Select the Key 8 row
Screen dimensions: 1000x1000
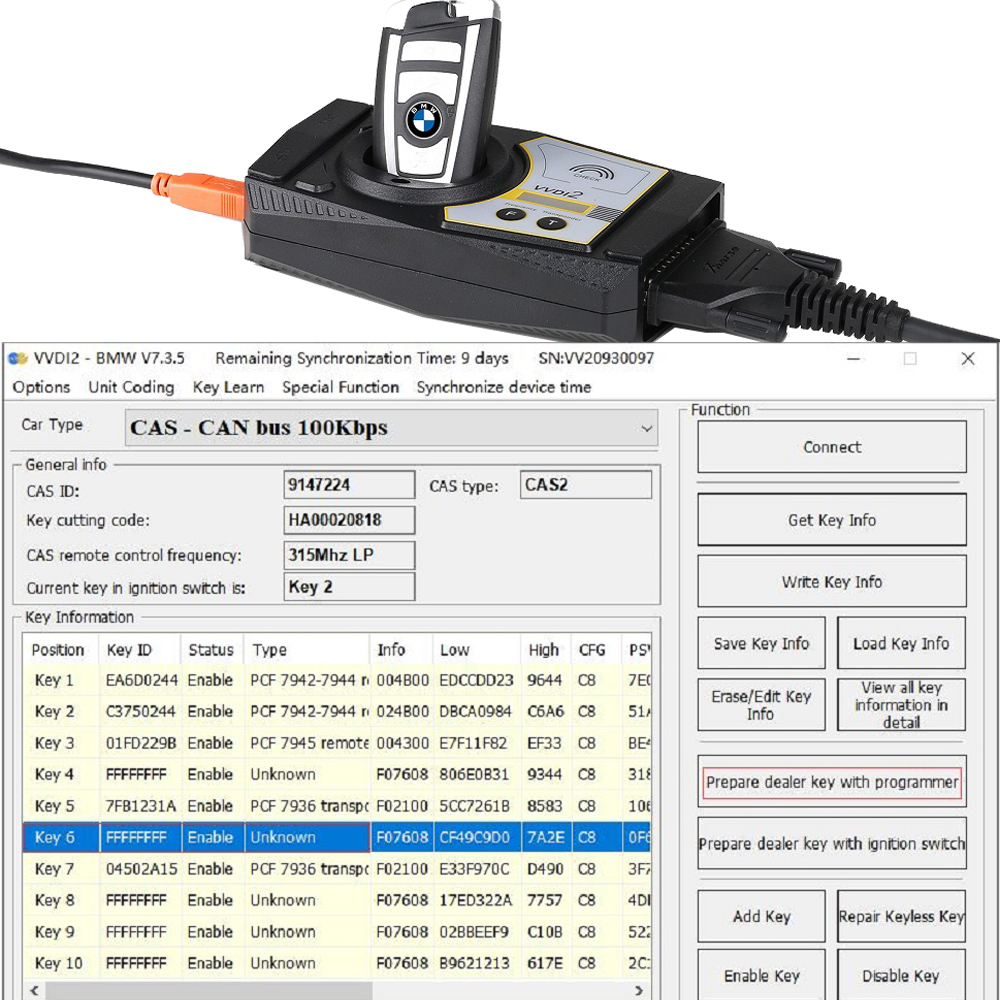(337, 900)
